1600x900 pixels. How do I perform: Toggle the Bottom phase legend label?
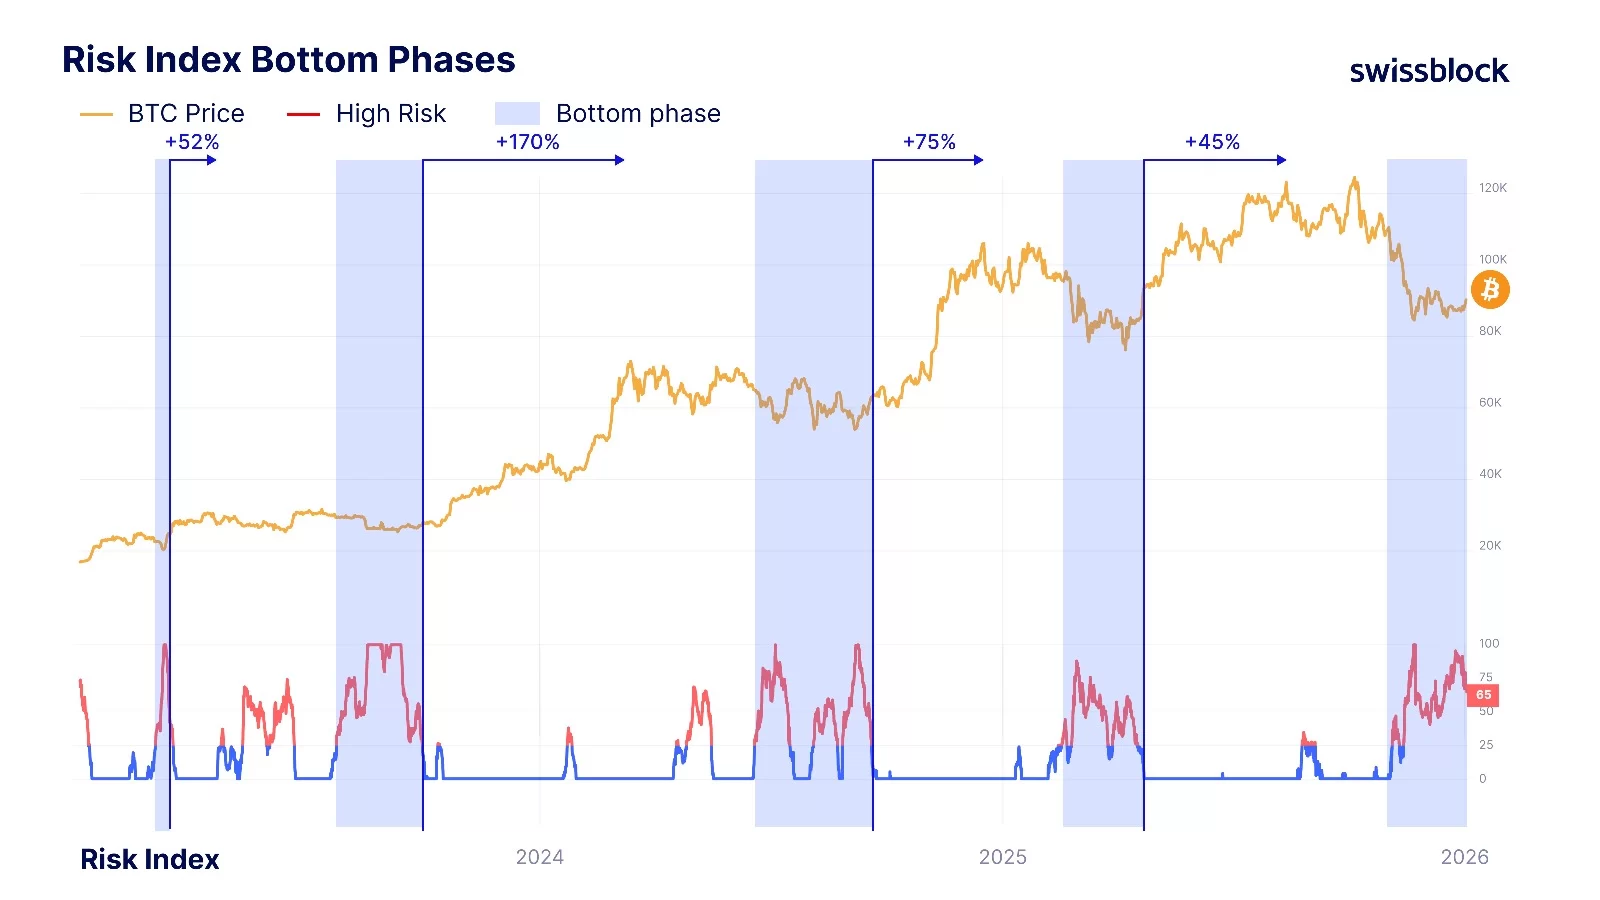pos(638,114)
